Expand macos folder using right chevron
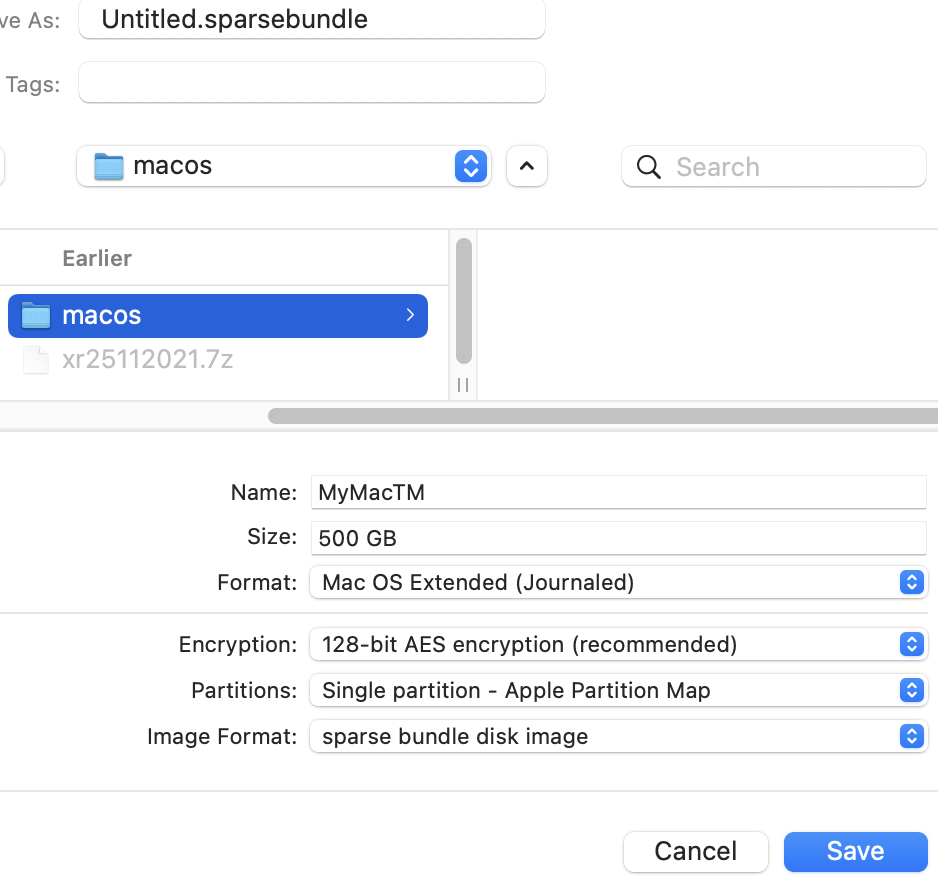The image size is (938, 890). (x=410, y=316)
